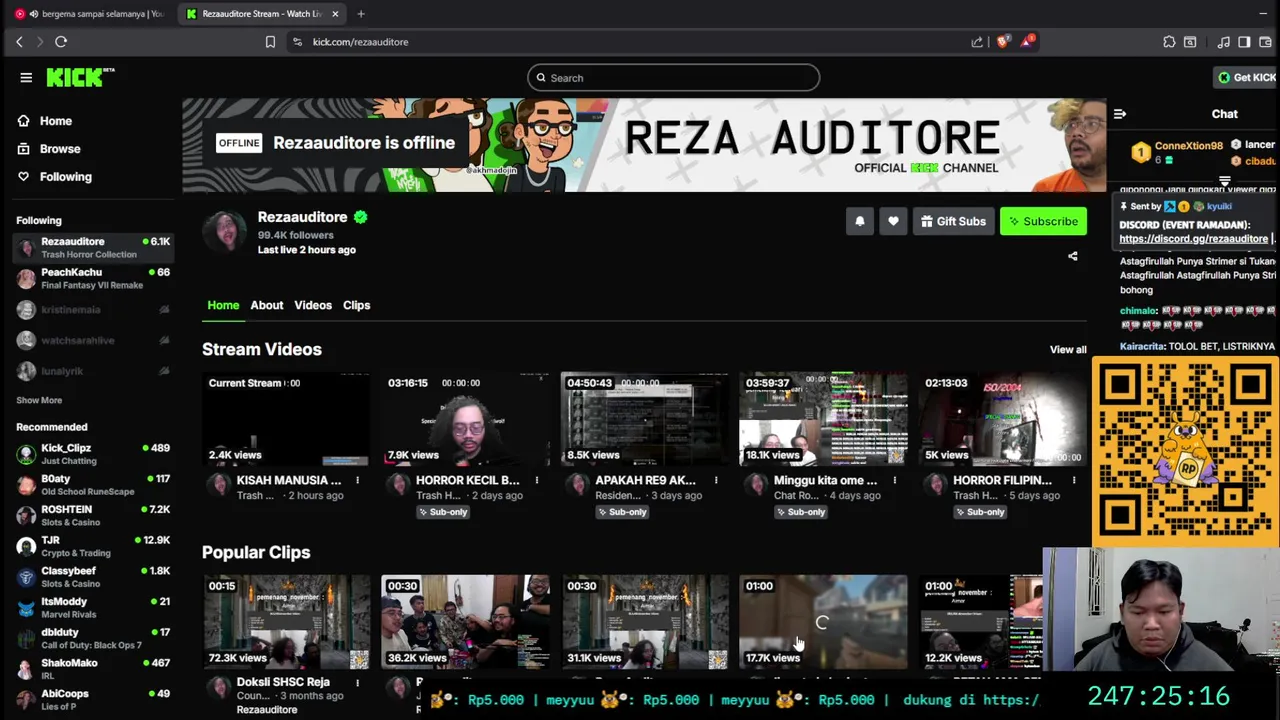Click the share icon below Subscribe
This screenshot has width=1280, height=720.
1073,256
